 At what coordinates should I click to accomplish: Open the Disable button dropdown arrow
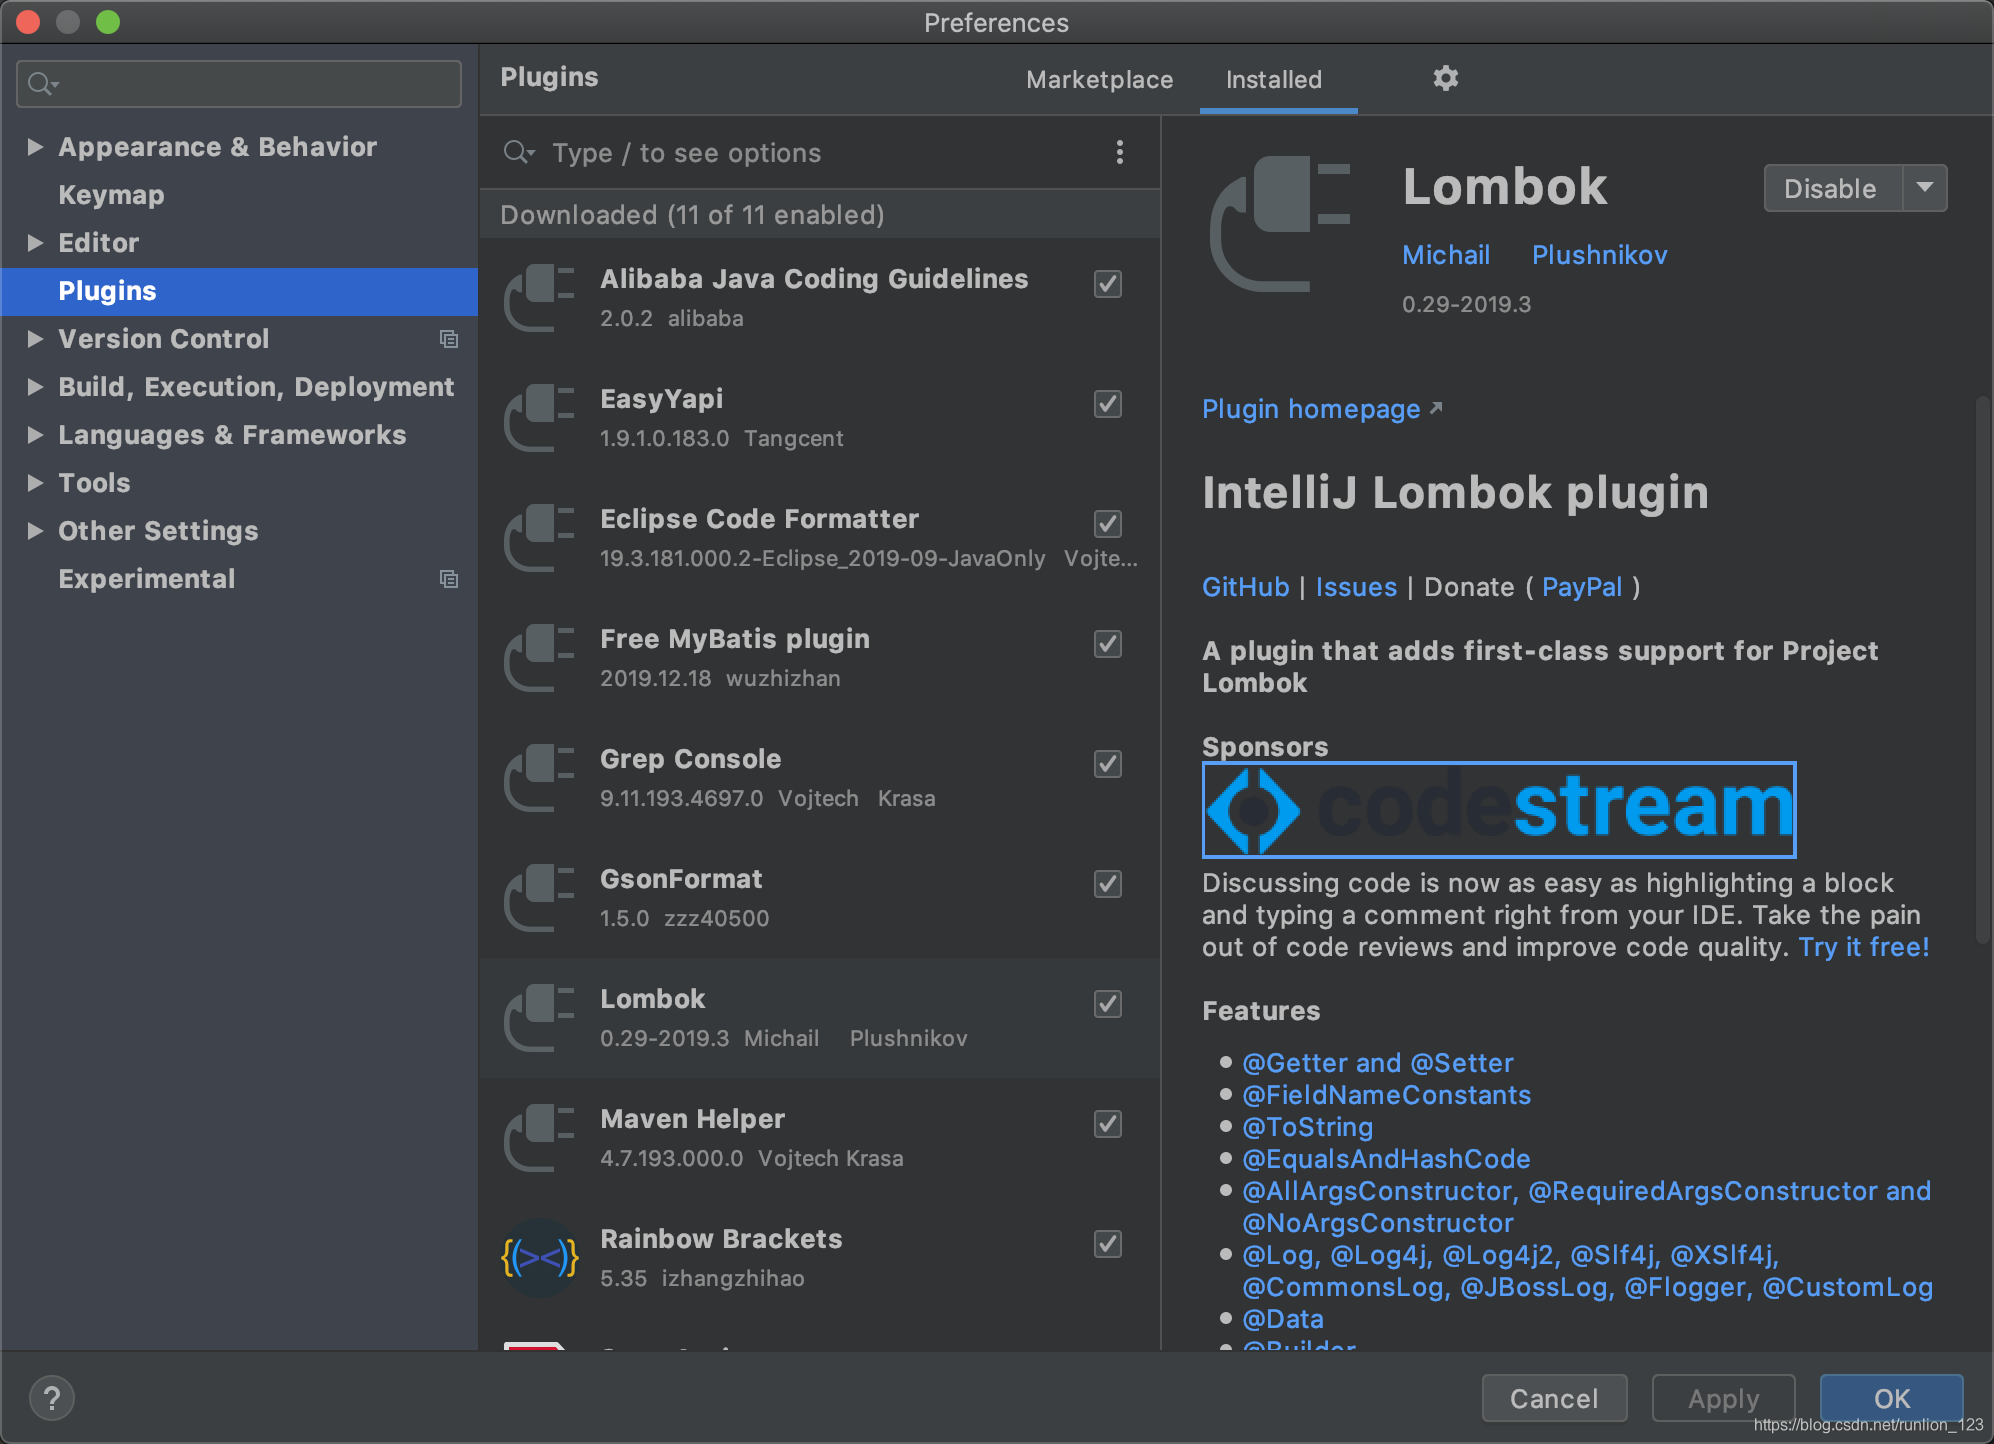tap(1924, 188)
